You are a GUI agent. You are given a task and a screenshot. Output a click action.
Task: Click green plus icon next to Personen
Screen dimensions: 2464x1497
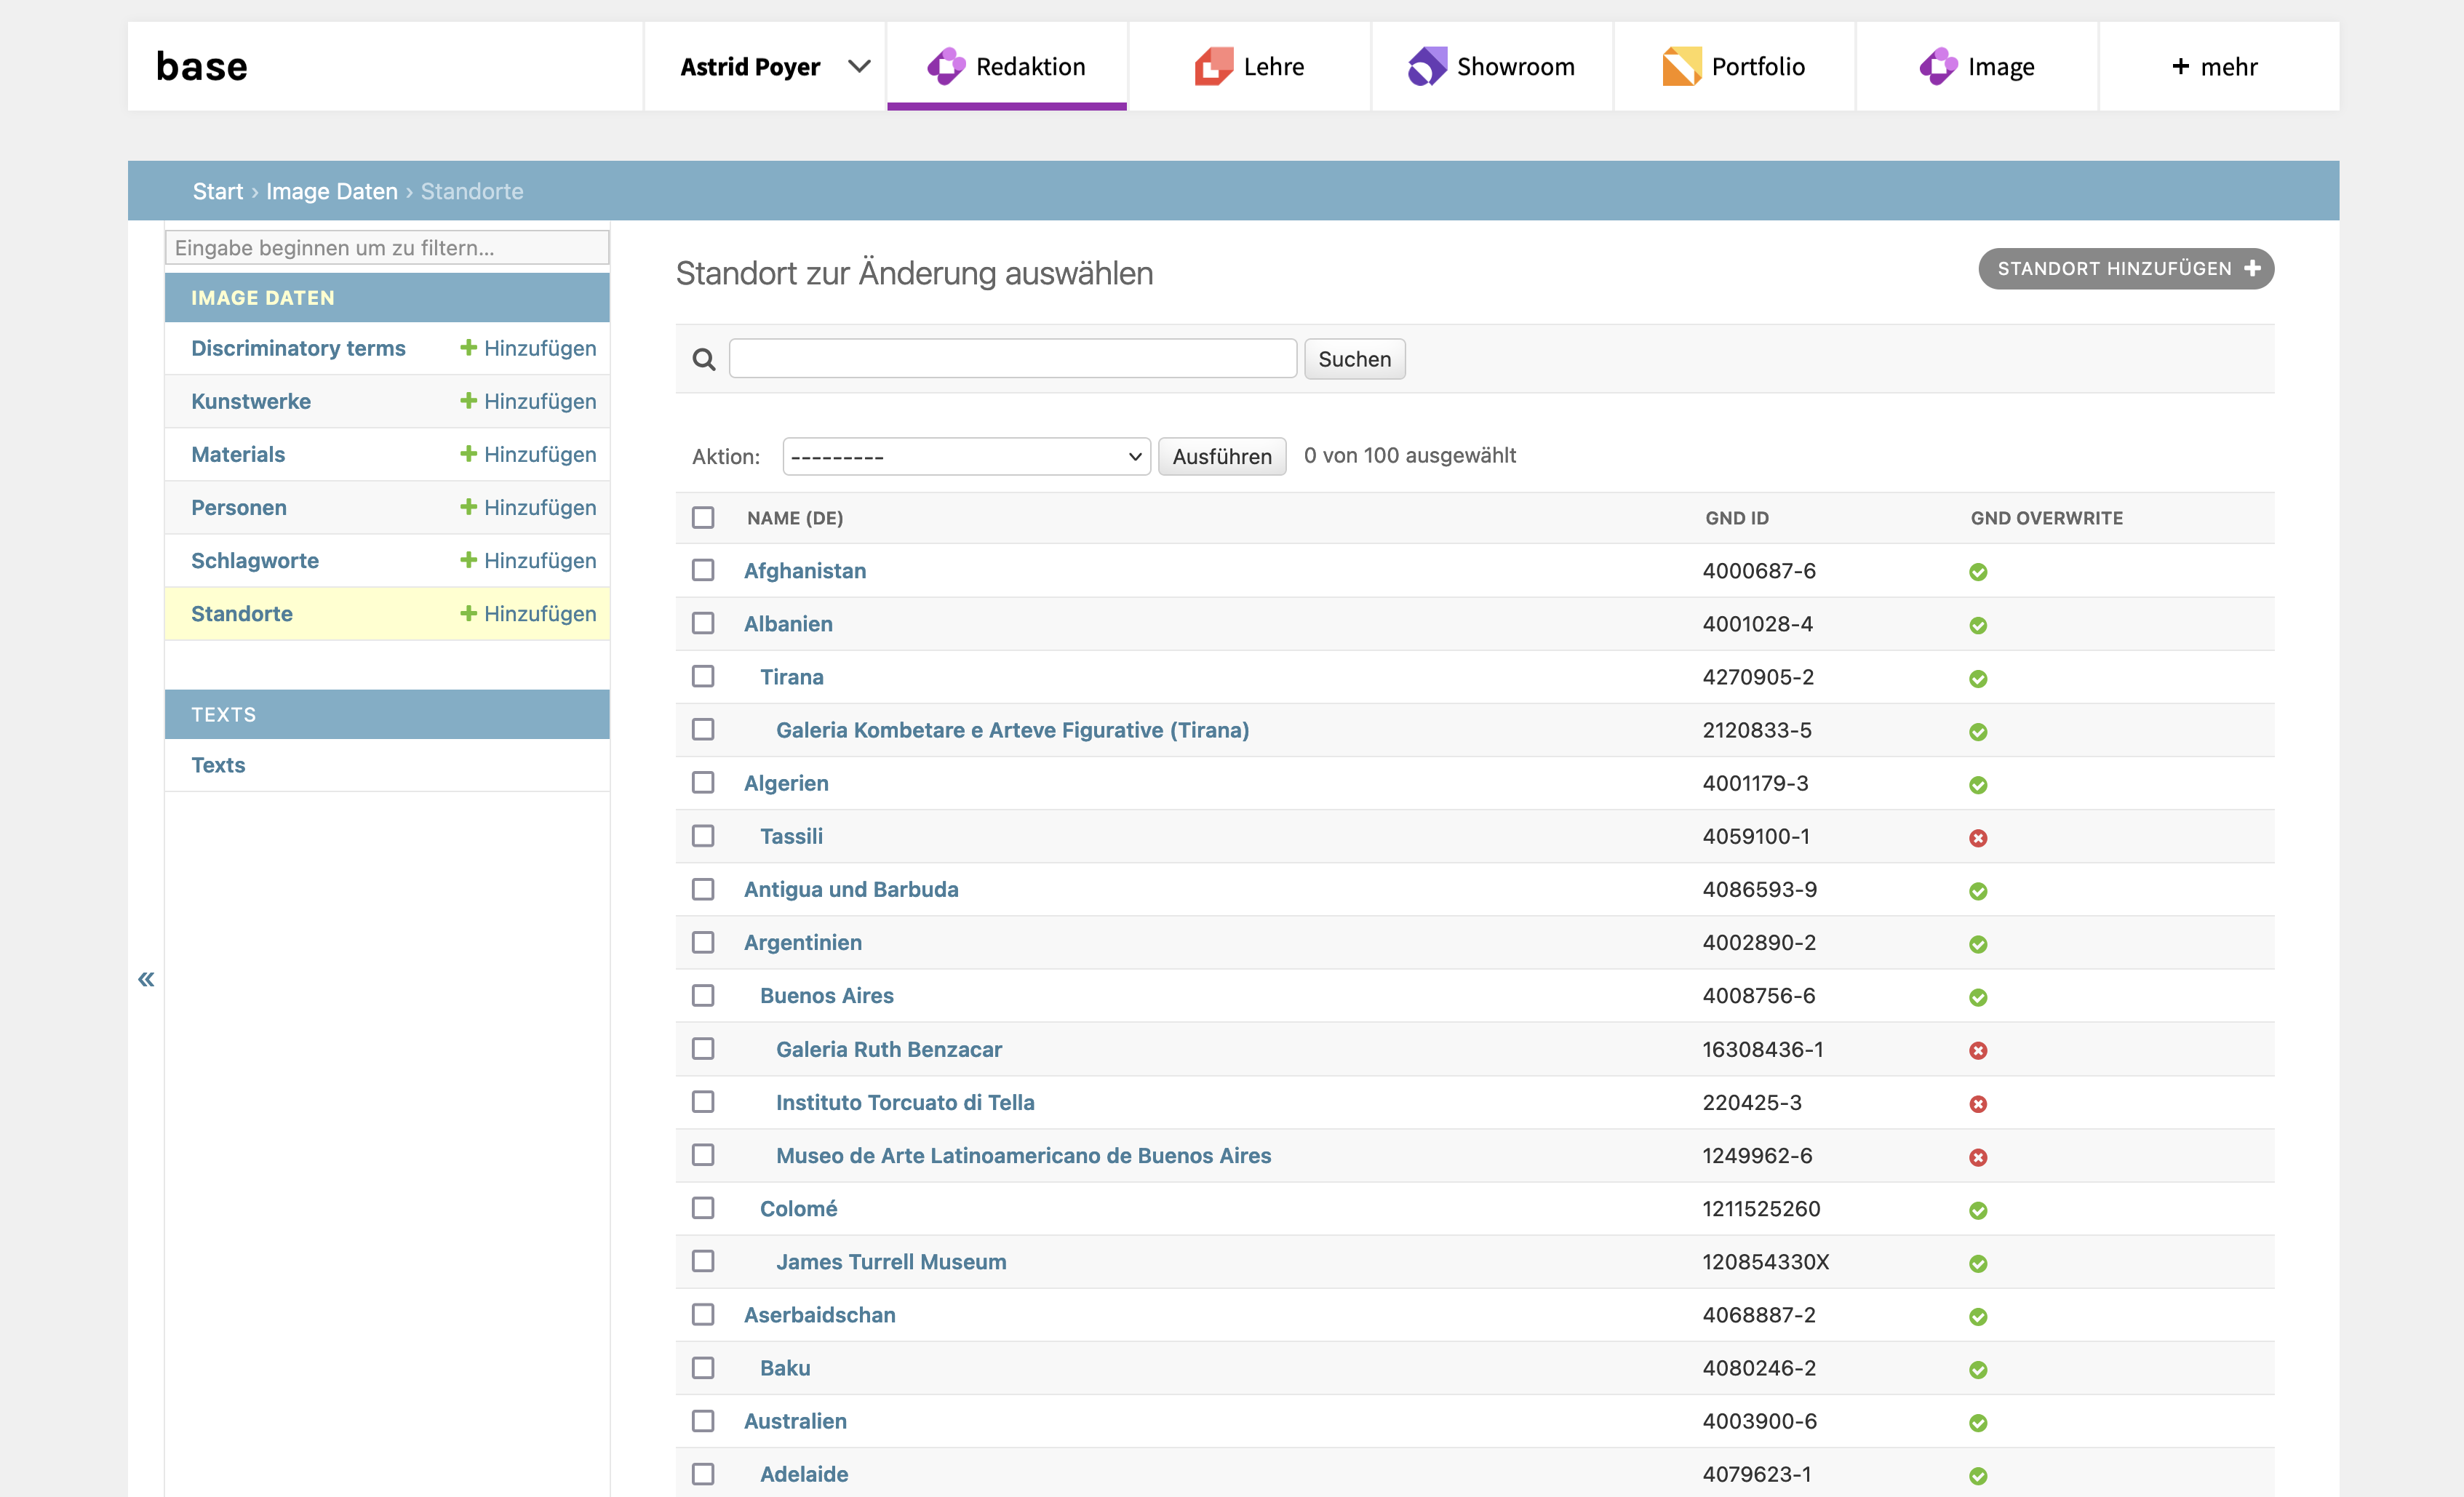pyautogui.click(x=468, y=506)
